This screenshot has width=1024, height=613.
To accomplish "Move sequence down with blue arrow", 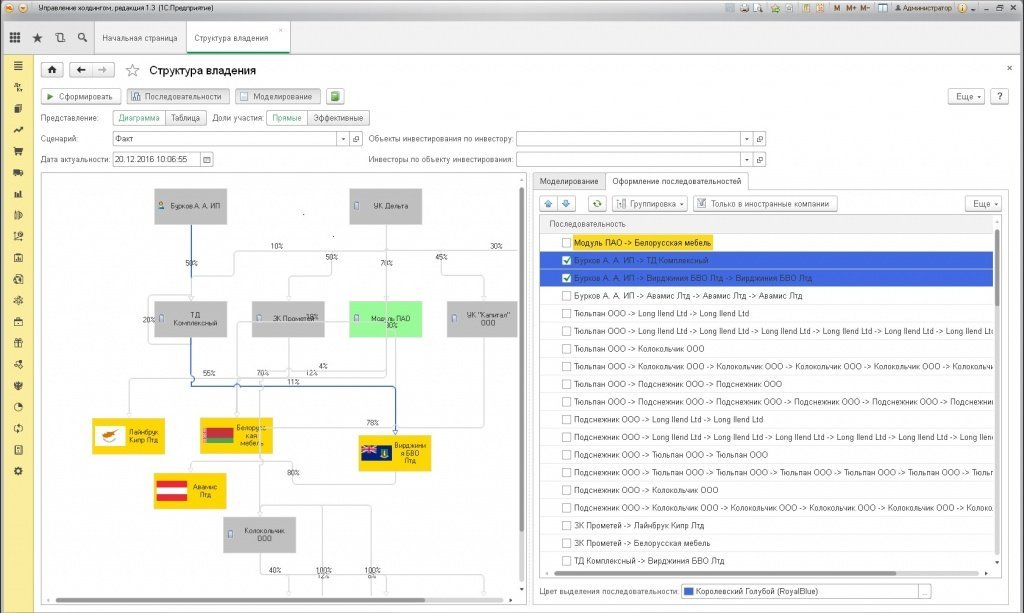I will click(566, 204).
